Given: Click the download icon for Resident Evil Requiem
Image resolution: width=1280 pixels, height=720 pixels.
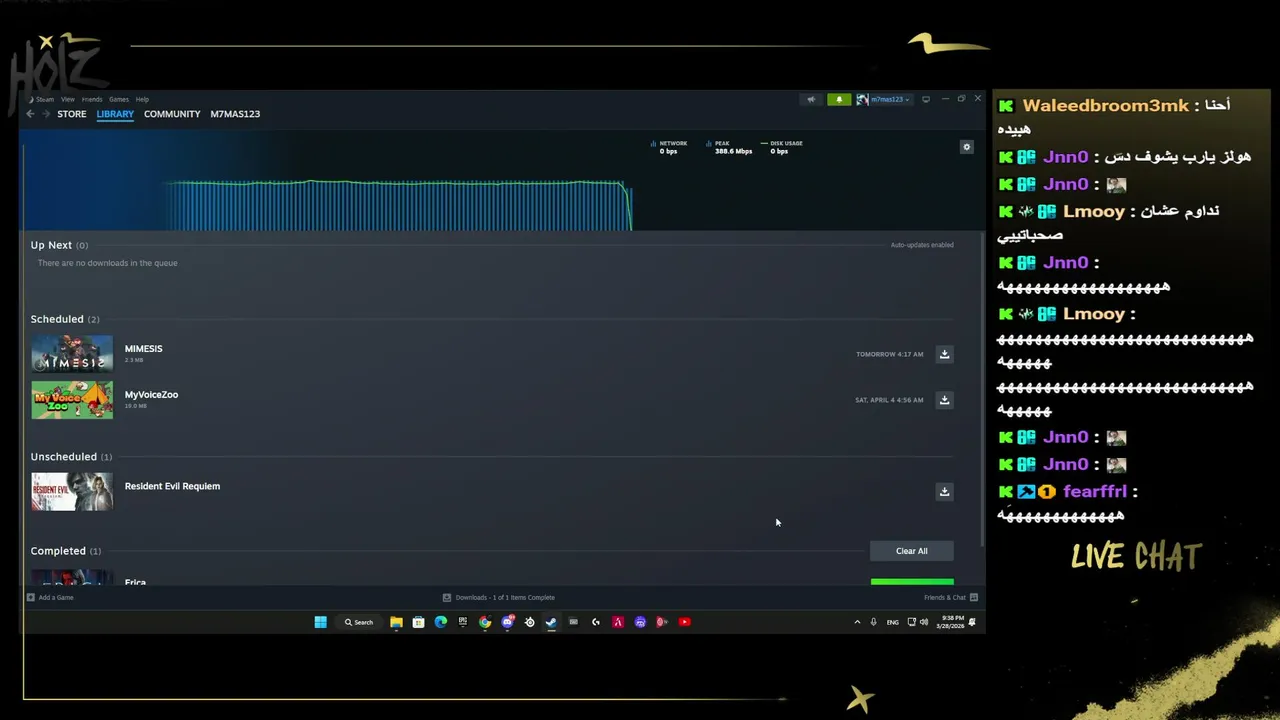Looking at the screenshot, I should click(x=944, y=491).
